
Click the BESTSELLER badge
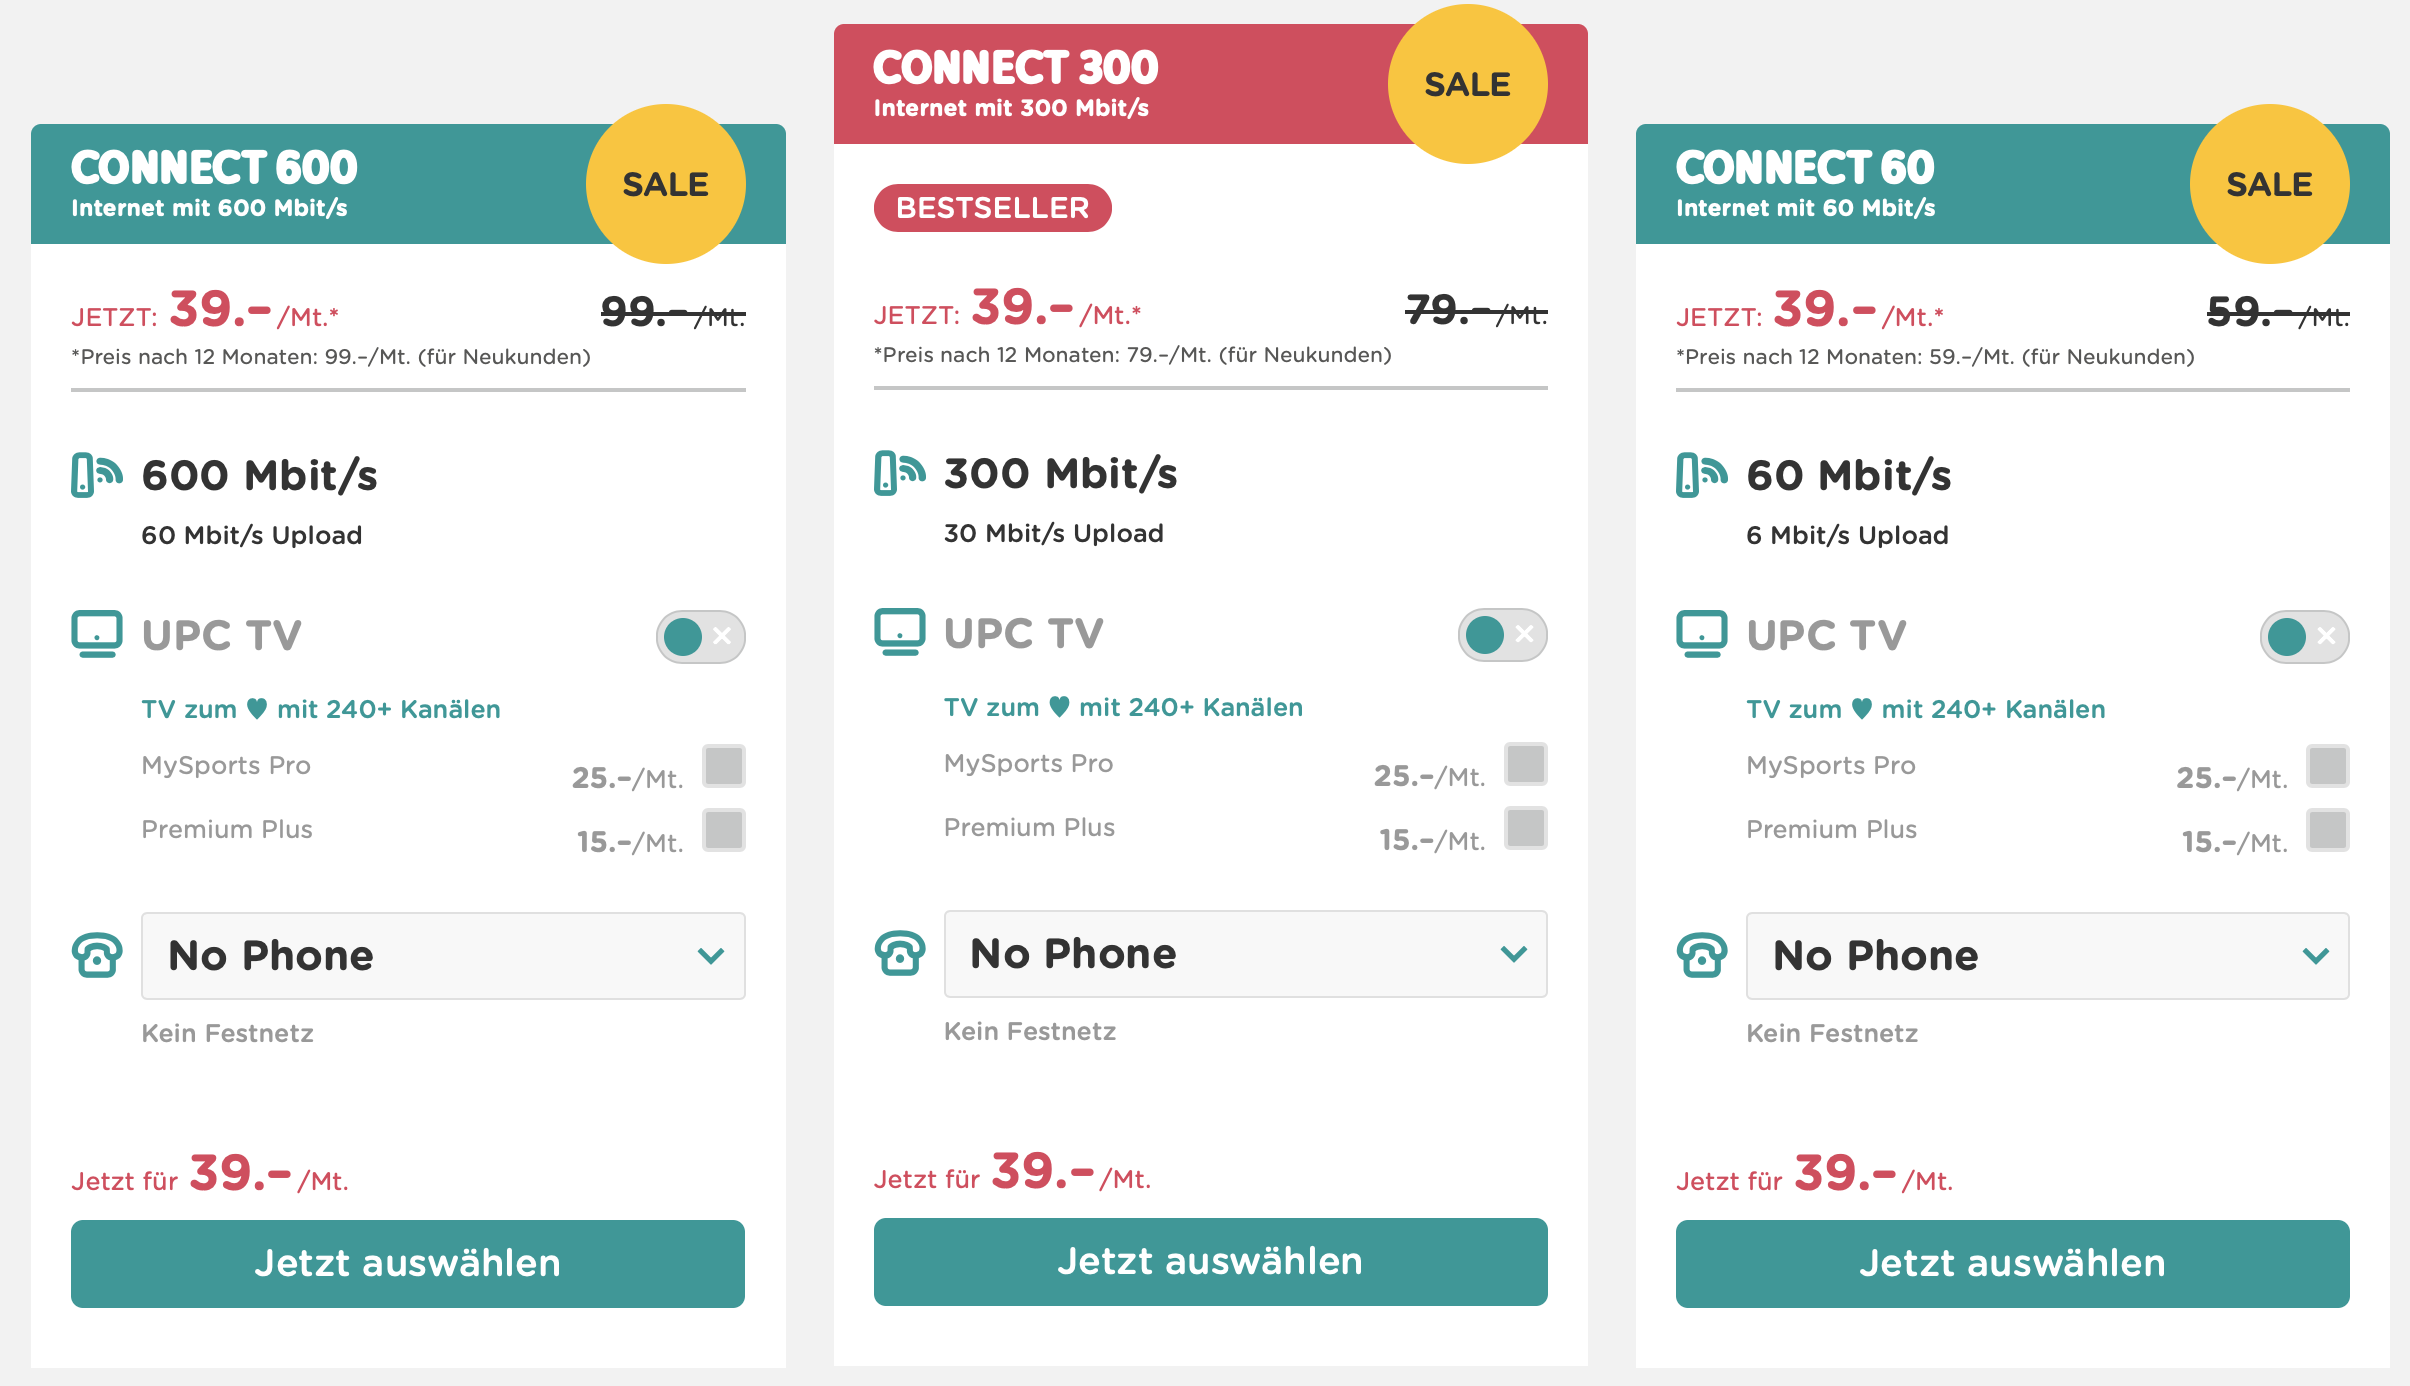tap(992, 208)
